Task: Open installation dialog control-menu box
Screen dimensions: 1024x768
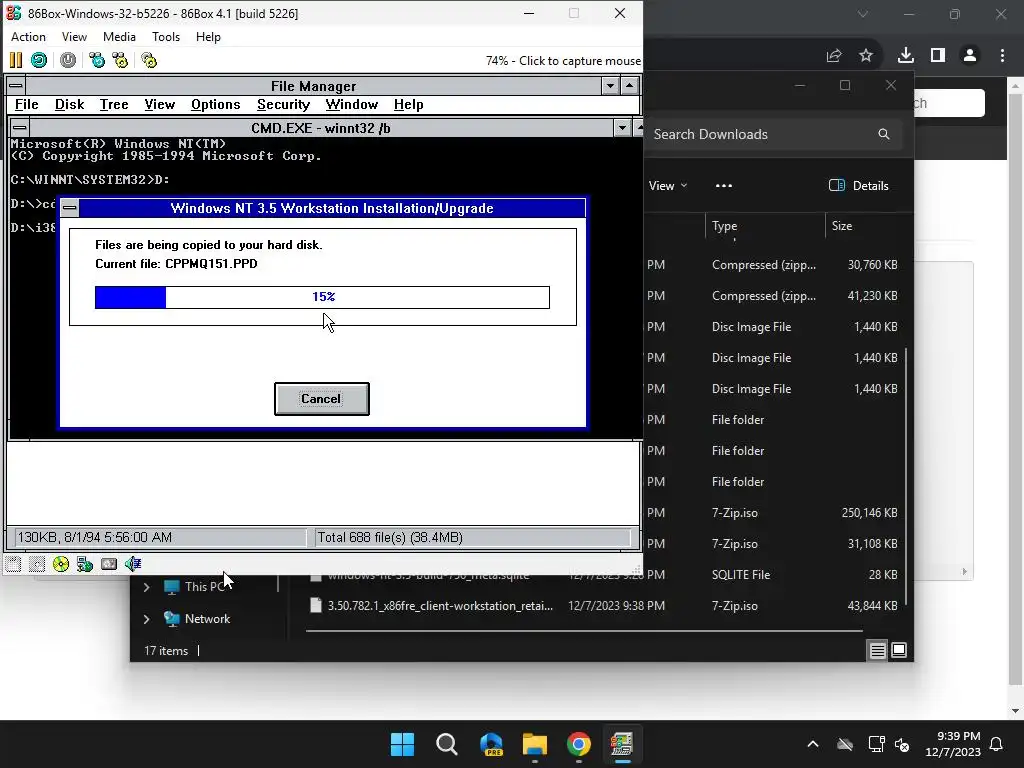Action: pos(70,208)
